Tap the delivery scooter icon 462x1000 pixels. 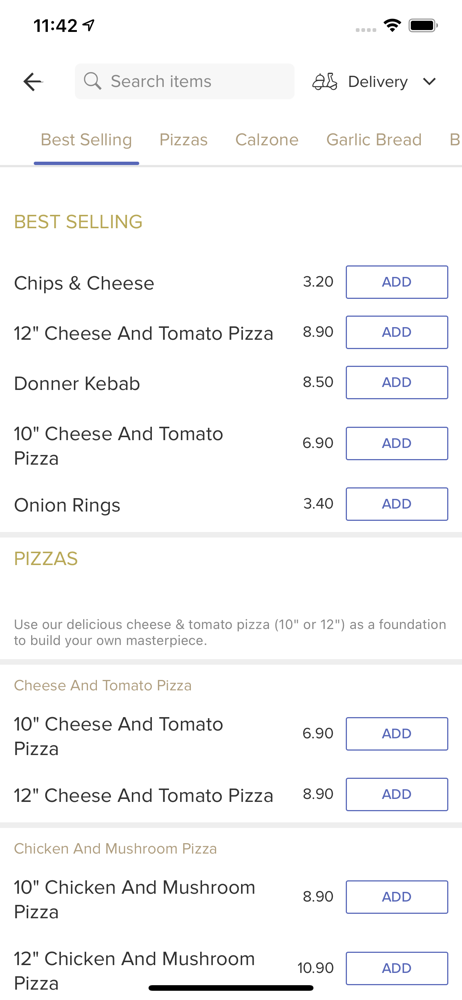325,82
